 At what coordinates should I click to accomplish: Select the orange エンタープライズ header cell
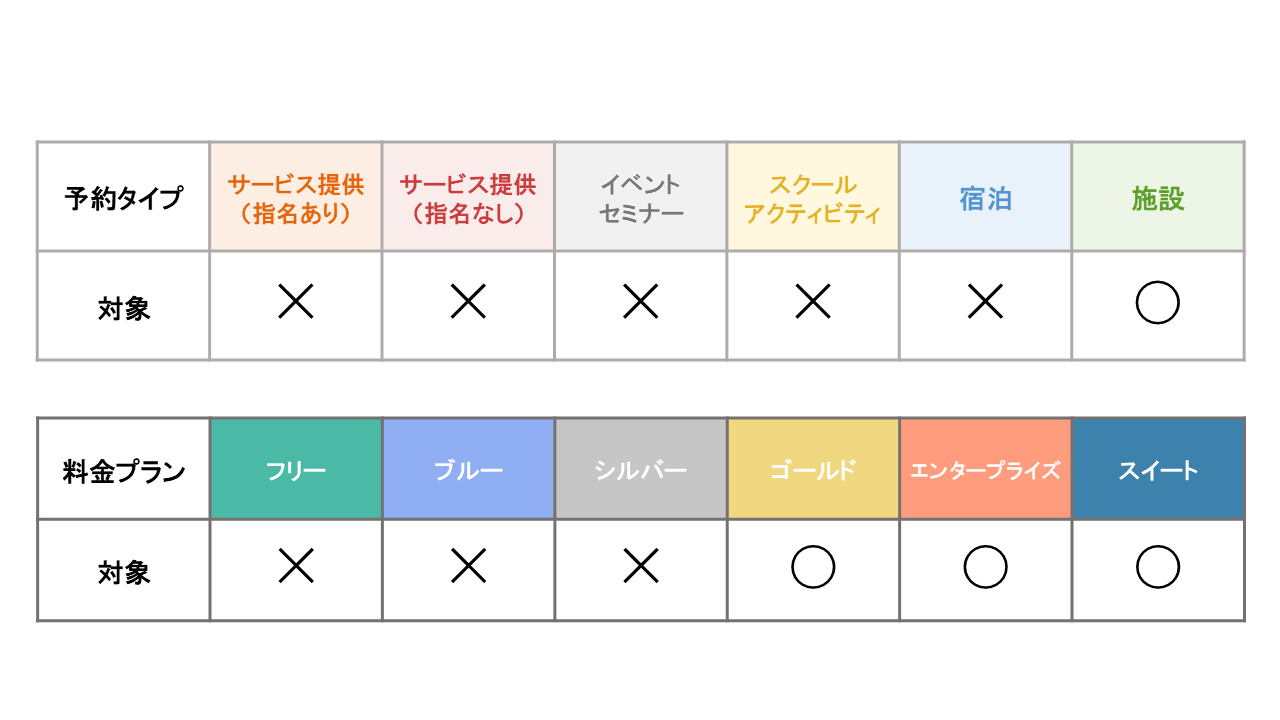[985, 469]
